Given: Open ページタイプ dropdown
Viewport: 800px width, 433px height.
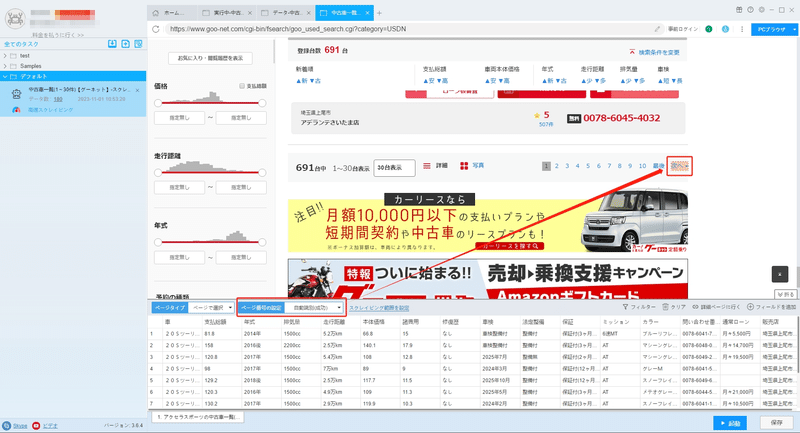Looking at the screenshot, I should click(211, 308).
